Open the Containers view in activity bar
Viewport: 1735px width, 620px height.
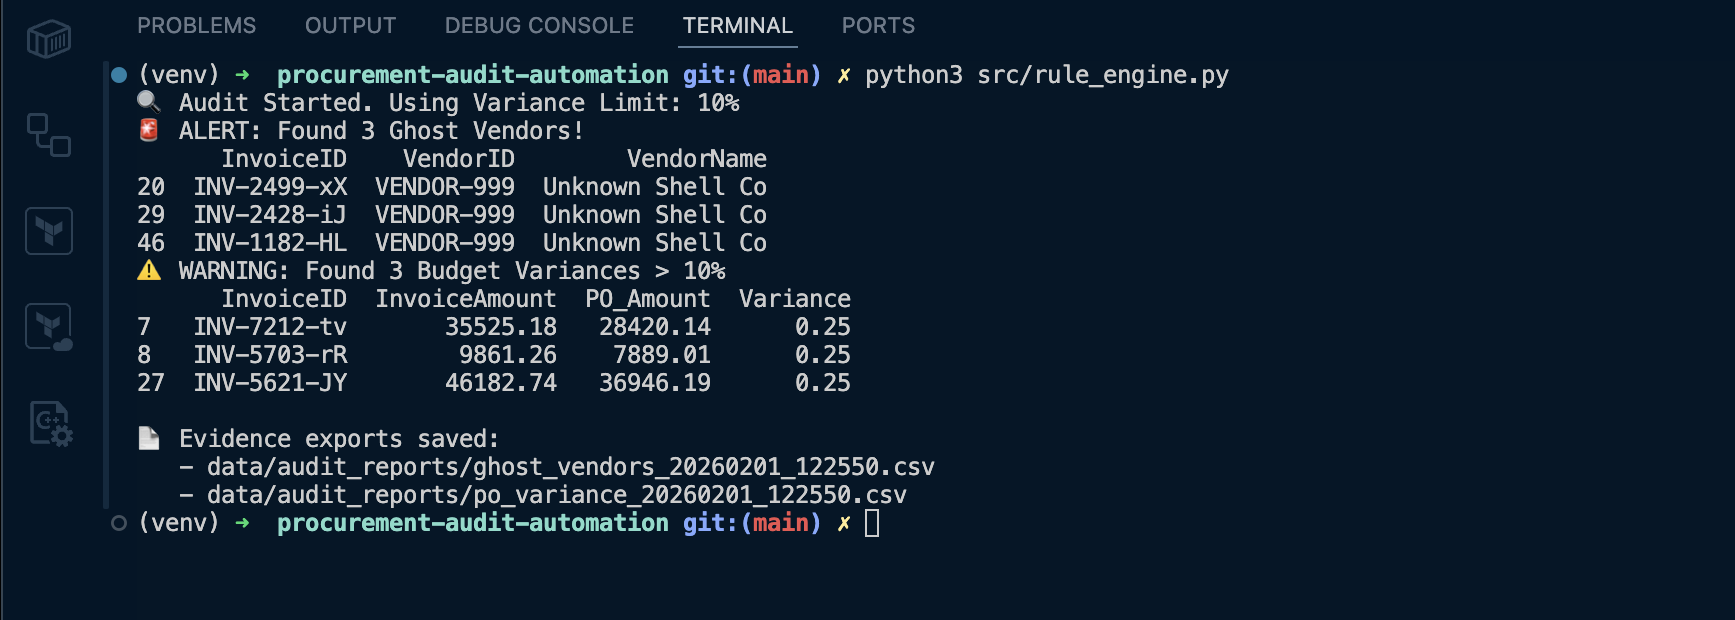tap(48, 40)
